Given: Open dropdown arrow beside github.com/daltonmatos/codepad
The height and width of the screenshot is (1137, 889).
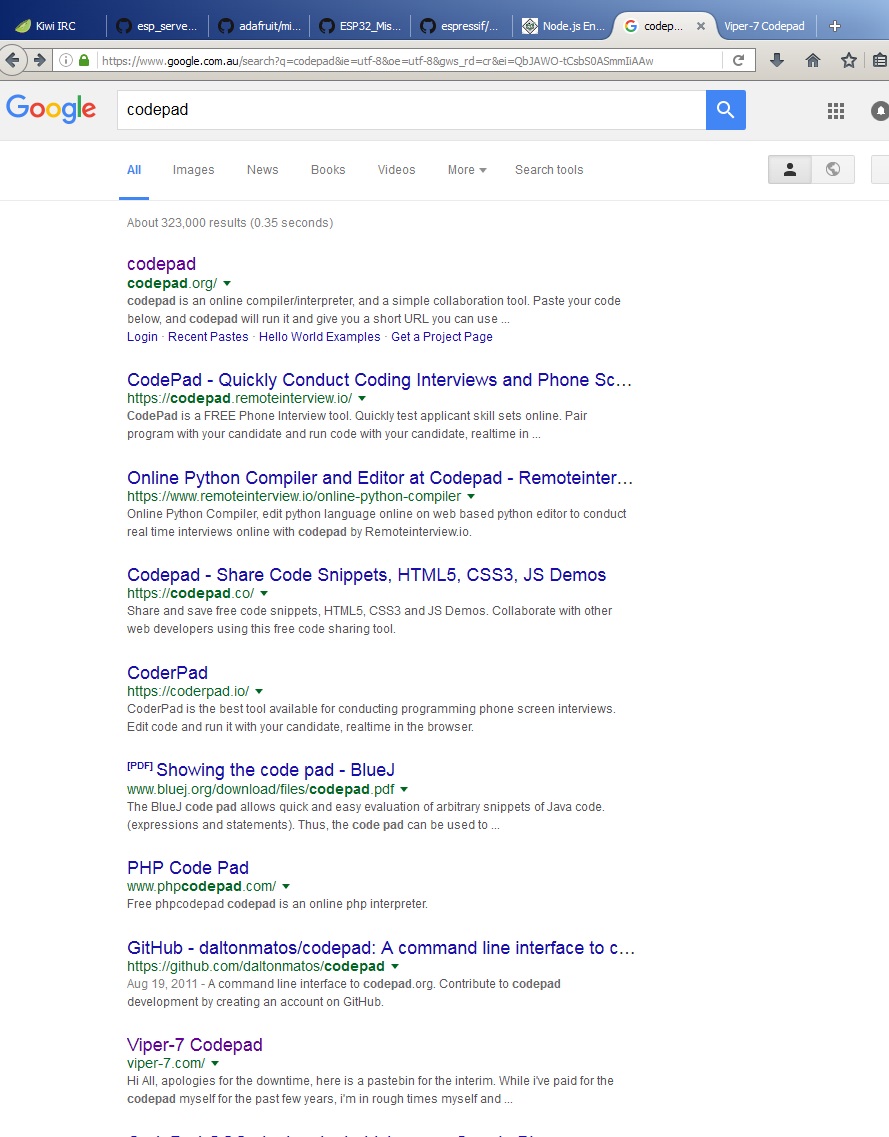Looking at the screenshot, I should [x=394, y=966].
